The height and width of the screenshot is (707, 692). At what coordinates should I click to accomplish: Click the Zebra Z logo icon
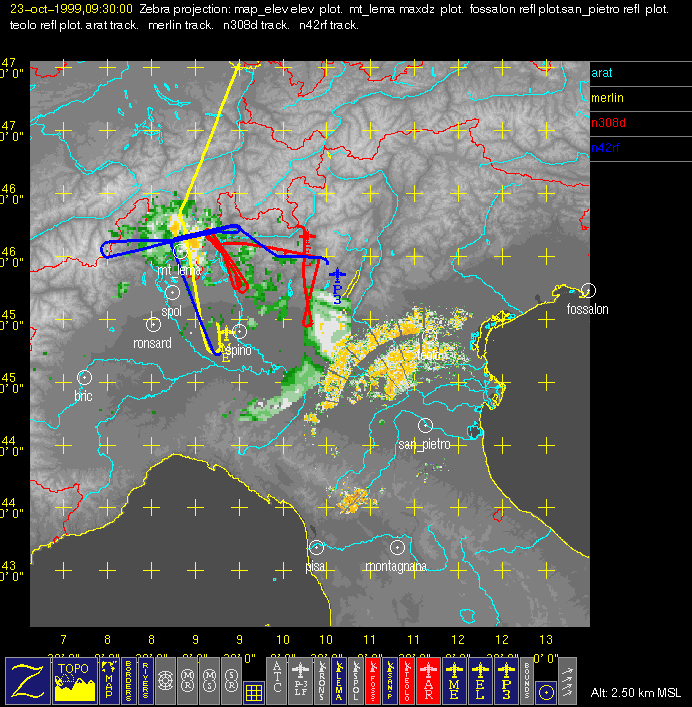click(x=28, y=680)
